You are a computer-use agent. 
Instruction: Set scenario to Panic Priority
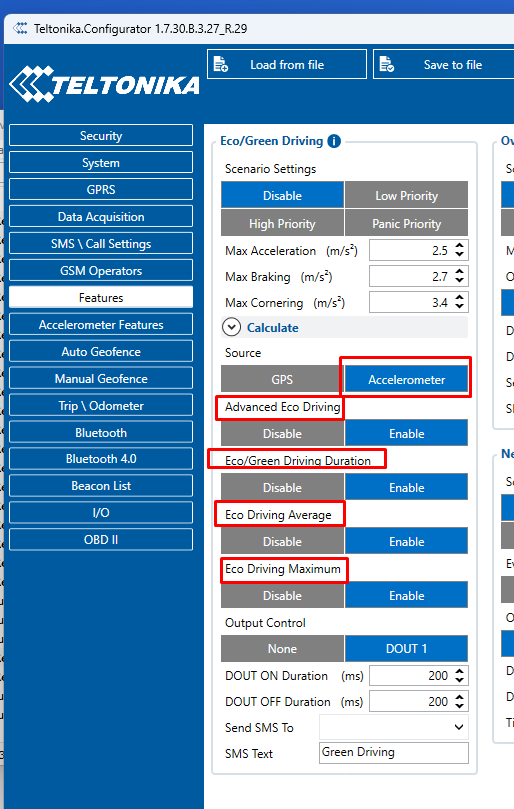click(x=406, y=223)
